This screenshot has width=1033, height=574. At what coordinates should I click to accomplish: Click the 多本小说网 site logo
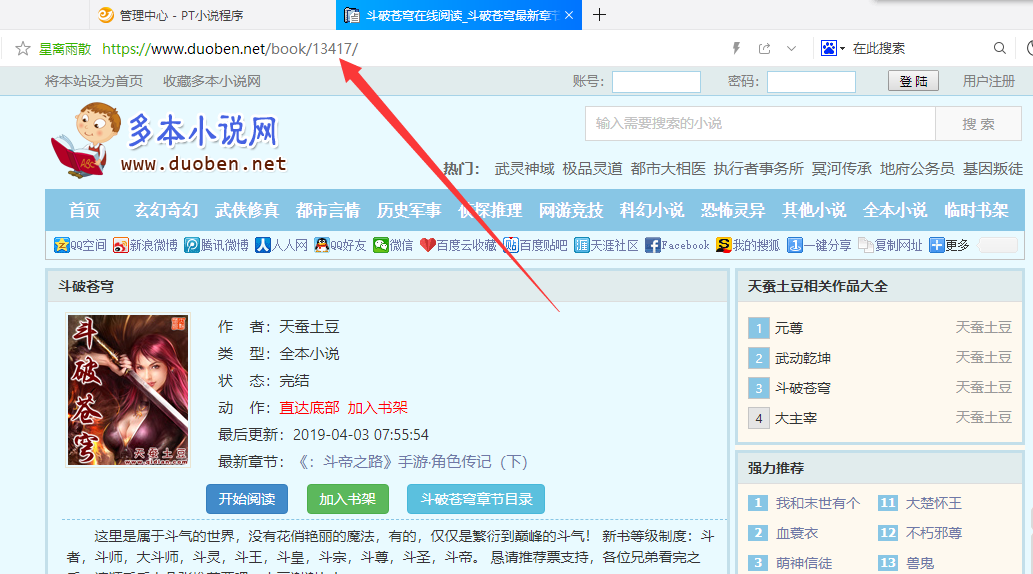point(169,140)
